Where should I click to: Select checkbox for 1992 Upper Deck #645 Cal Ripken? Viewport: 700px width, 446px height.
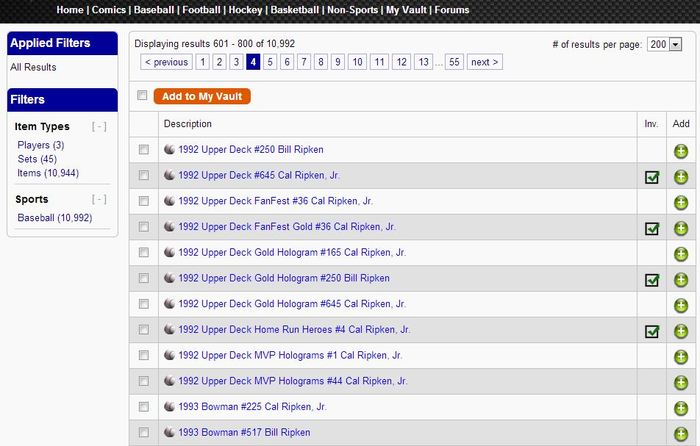(x=144, y=175)
